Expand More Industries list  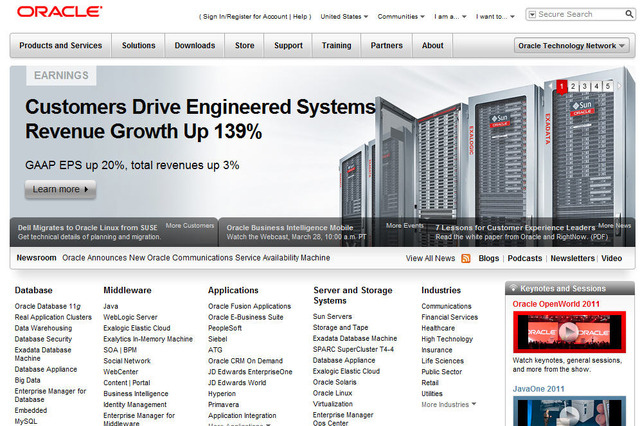(449, 404)
